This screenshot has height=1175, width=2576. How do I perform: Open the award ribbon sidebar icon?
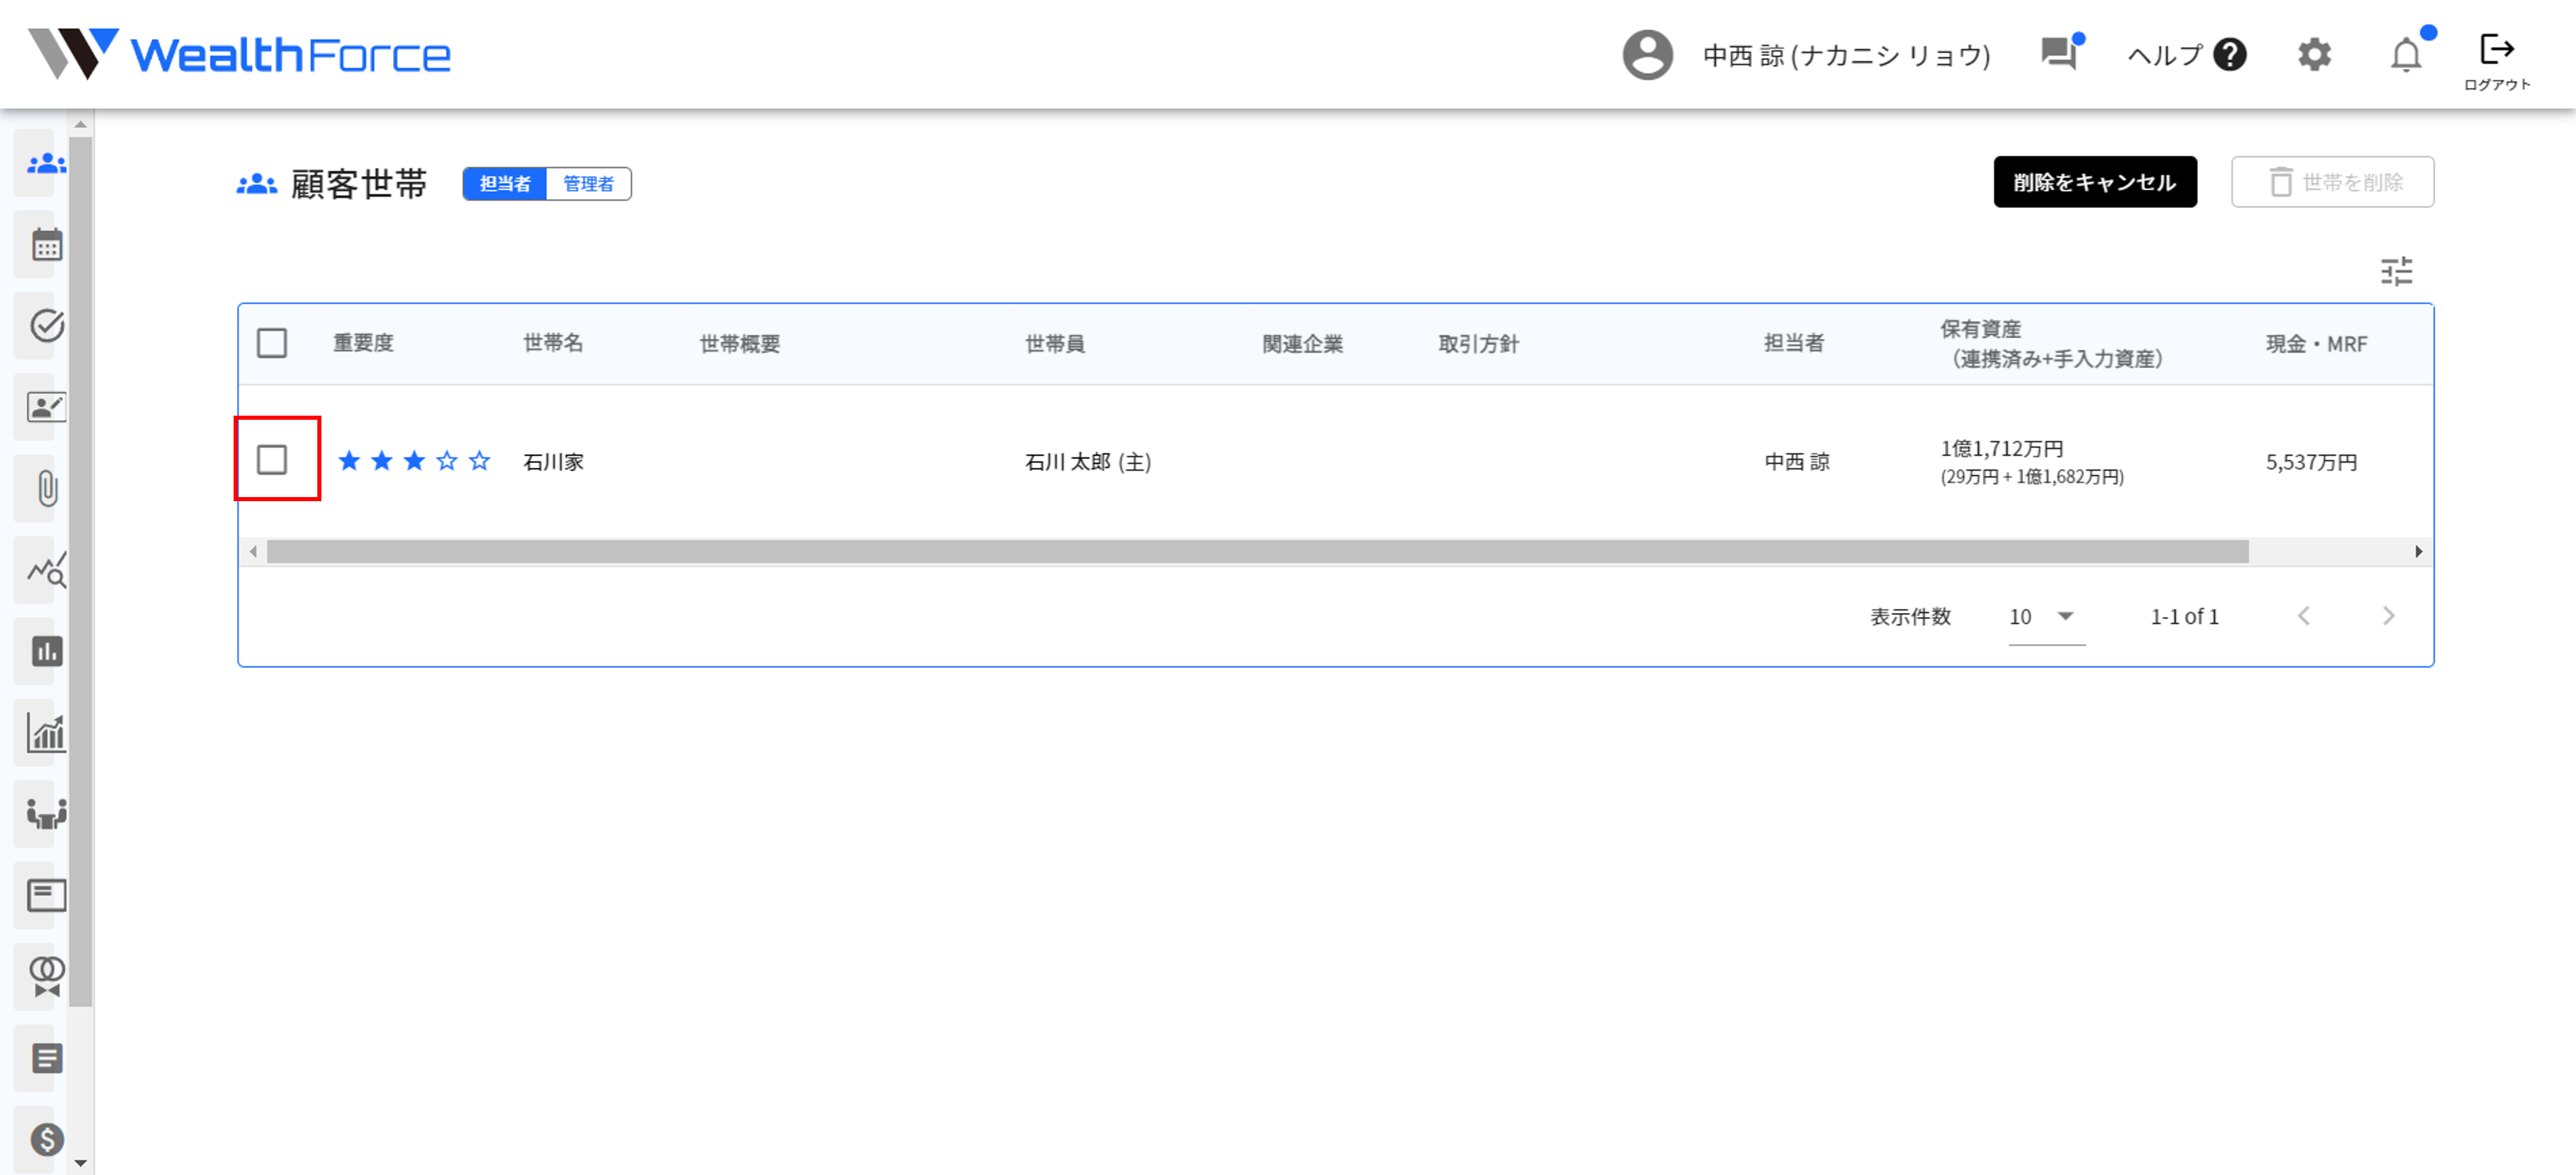click(46, 977)
